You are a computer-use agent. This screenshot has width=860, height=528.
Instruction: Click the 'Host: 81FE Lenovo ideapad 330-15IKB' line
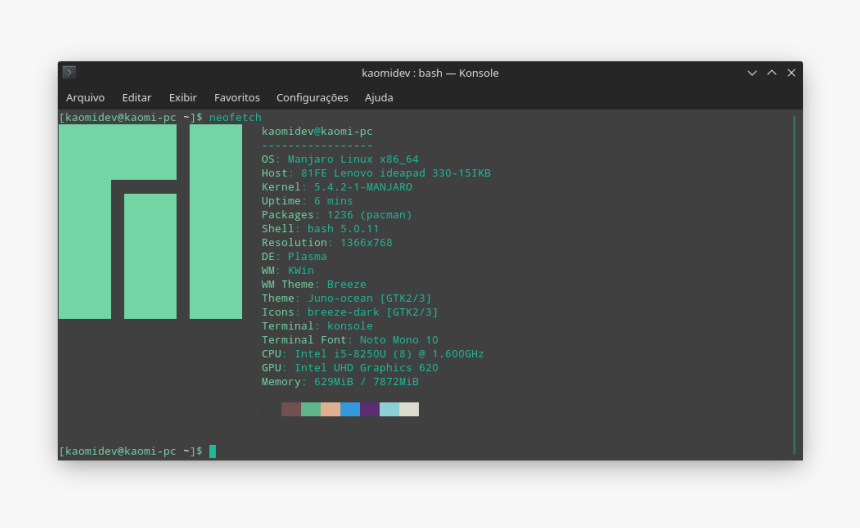[x=376, y=173]
